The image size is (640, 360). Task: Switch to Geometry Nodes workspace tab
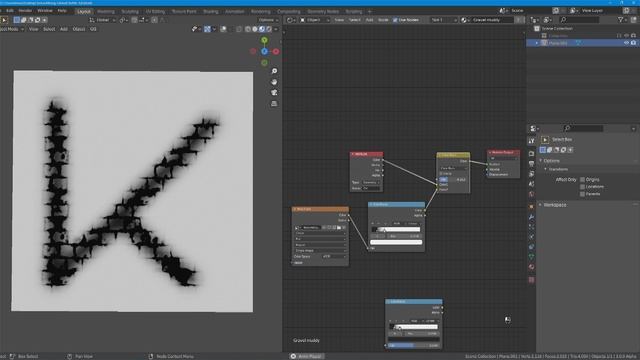pyautogui.click(x=323, y=11)
